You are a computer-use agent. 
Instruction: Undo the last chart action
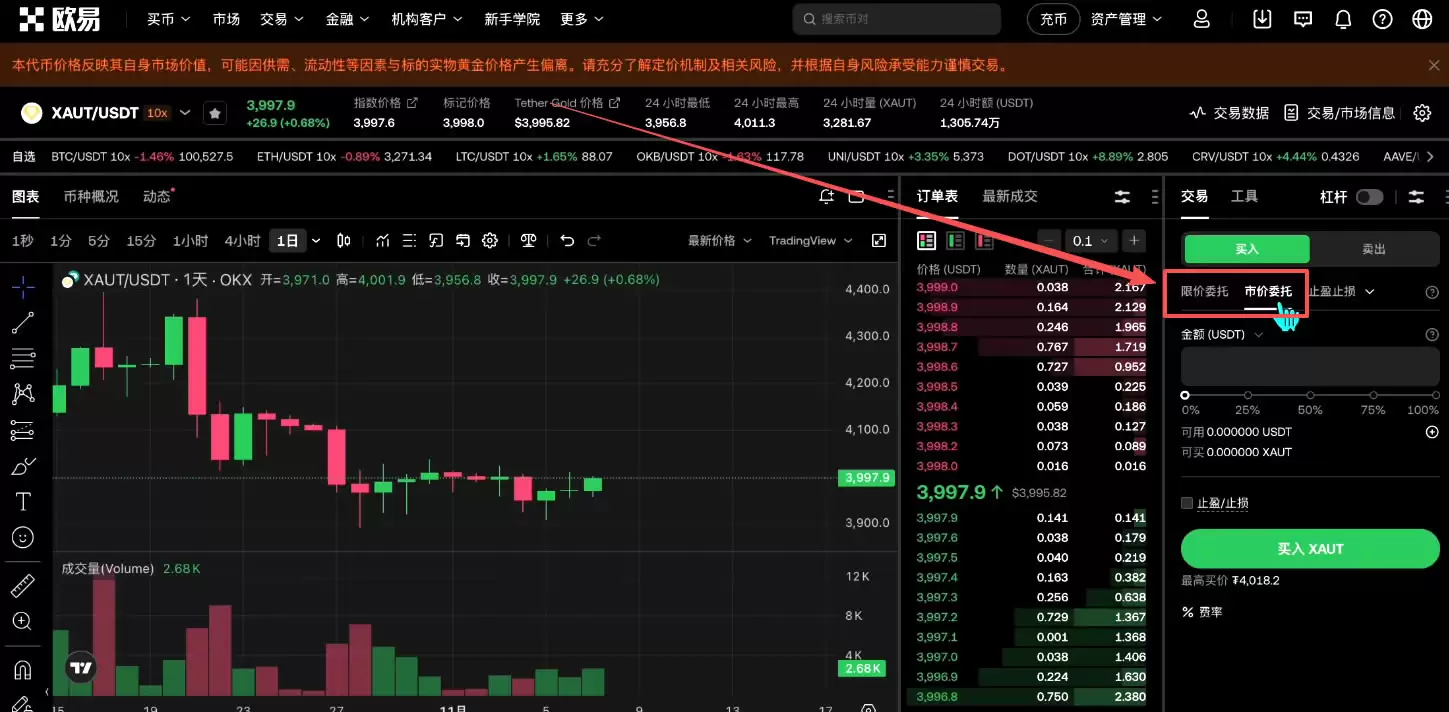(x=566, y=240)
